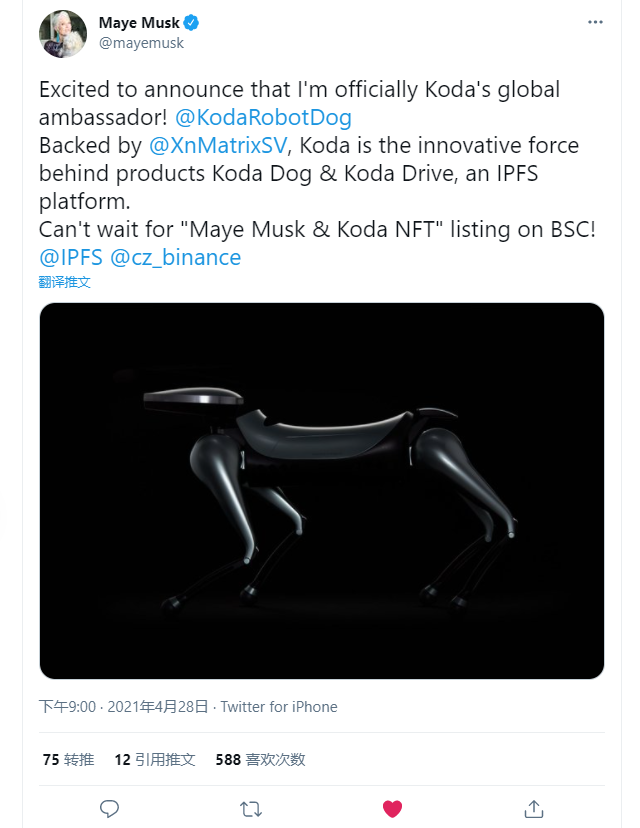640x828 pixels.
Task: Open the @IPFS mention link
Action: [x=71, y=257]
